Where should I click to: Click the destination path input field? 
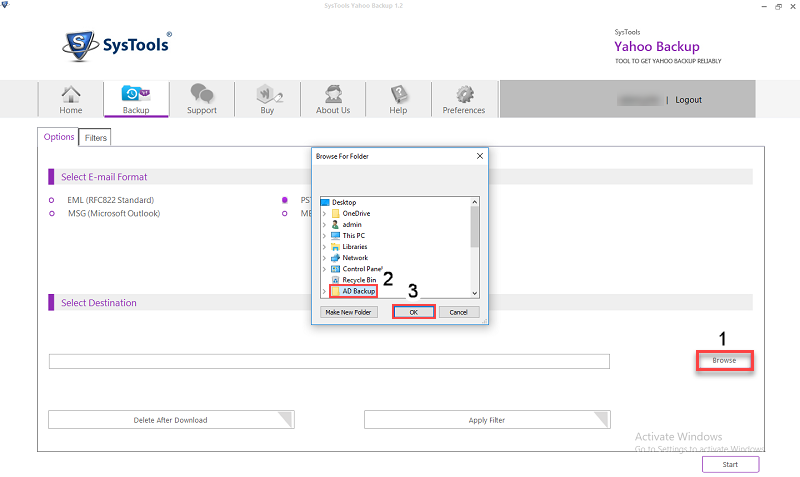[329, 361]
